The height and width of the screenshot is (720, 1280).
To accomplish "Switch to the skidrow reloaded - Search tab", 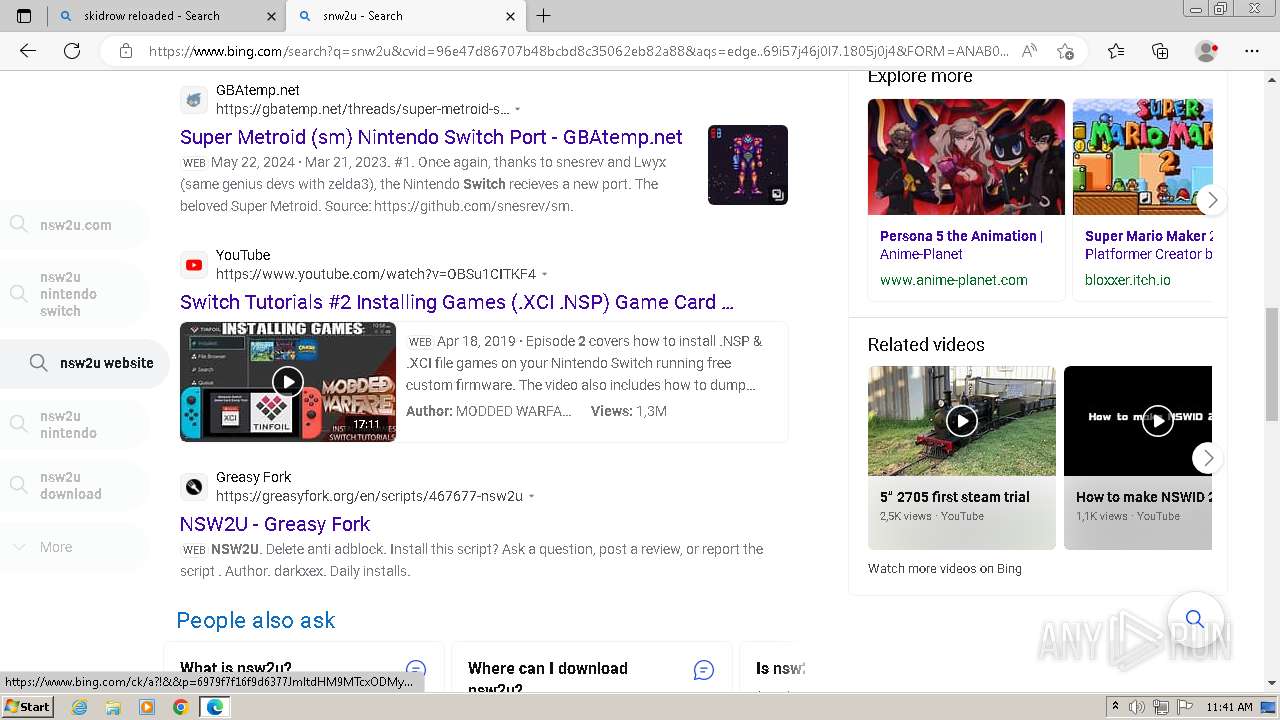I will (x=166, y=16).
